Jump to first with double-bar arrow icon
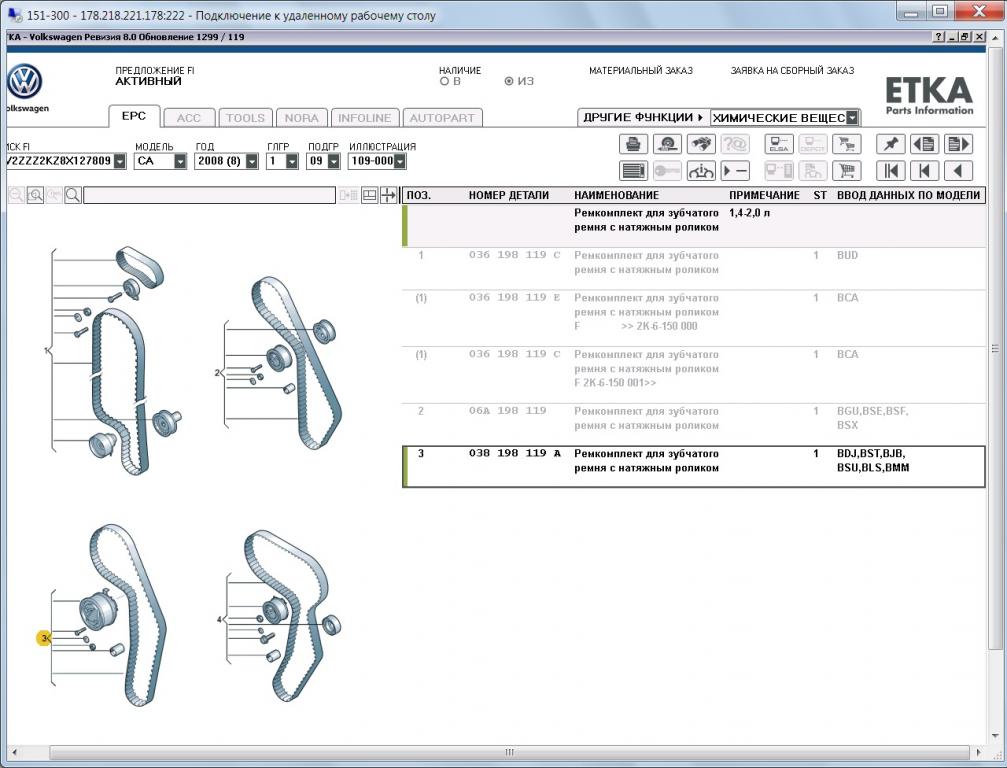 pos(891,171)
